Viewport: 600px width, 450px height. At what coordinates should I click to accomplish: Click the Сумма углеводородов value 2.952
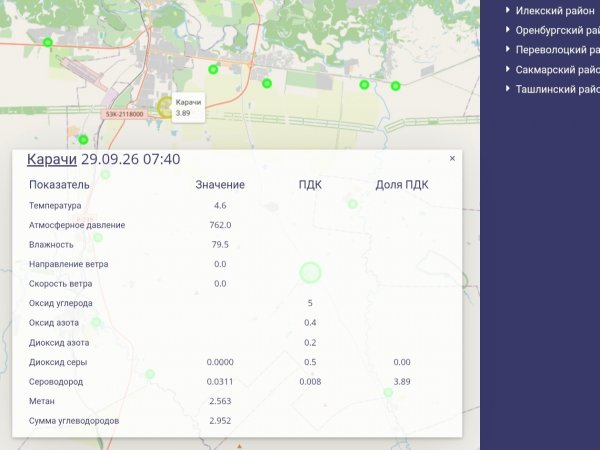(220, 421)
